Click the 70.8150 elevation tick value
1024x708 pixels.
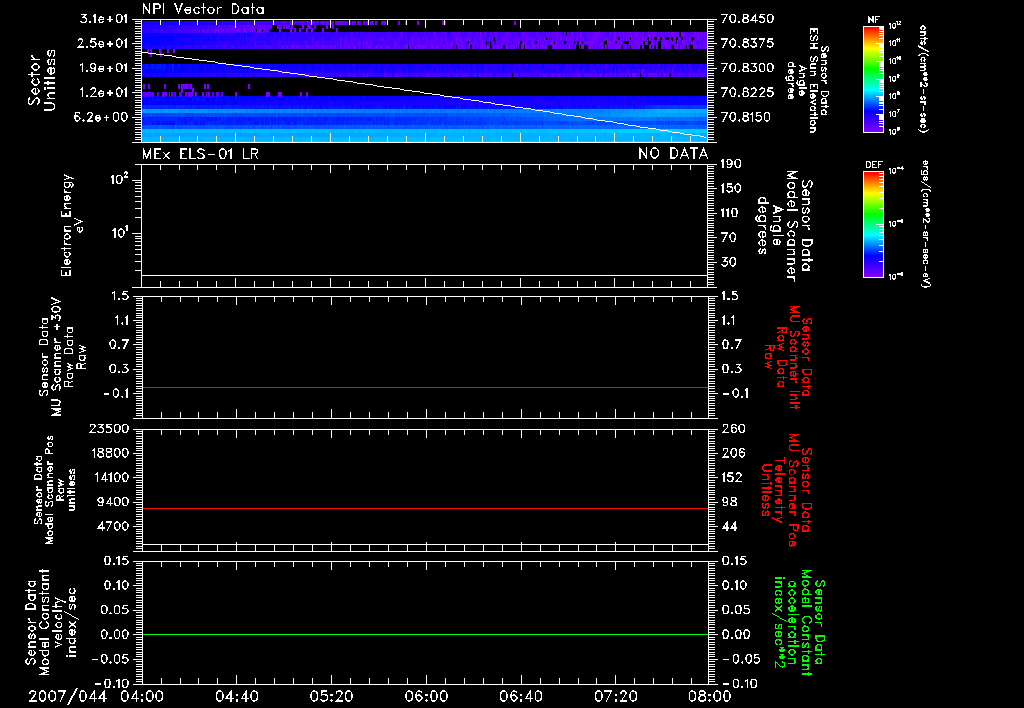pyautogui.click(x=748, y=117)
